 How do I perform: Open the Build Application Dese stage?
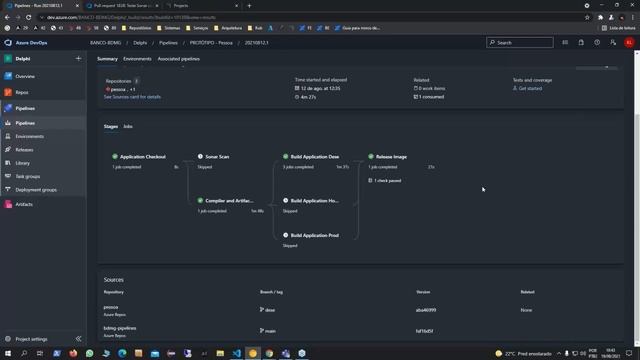(x=314, y=157)
